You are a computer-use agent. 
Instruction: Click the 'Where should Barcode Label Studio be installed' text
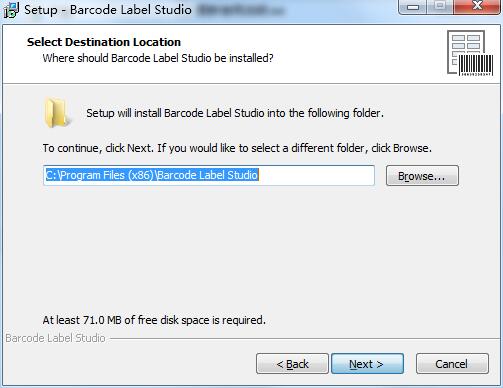(158, 58)
